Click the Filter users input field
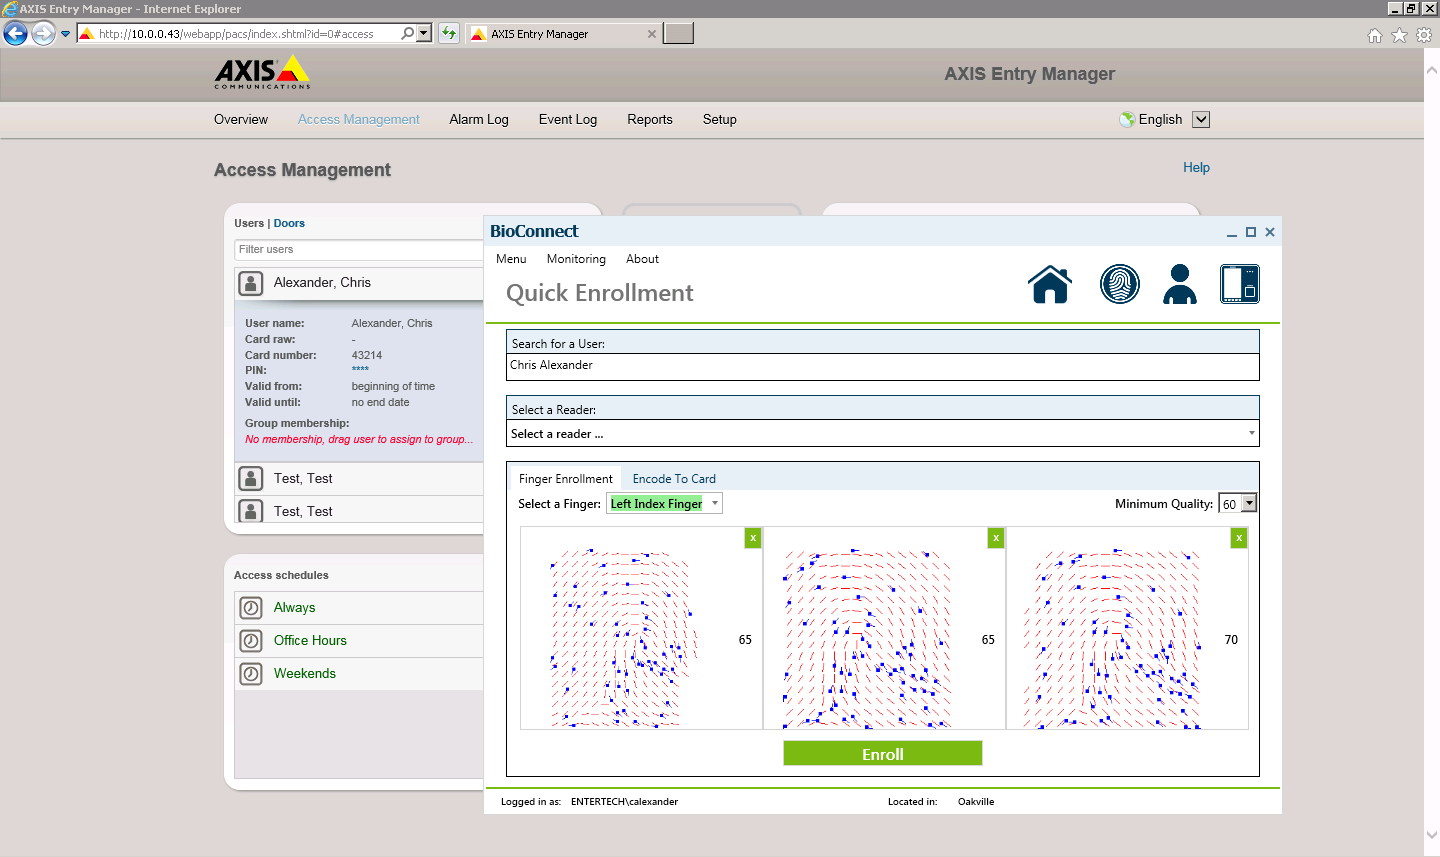1440x857 pixels. coord(358,250)
